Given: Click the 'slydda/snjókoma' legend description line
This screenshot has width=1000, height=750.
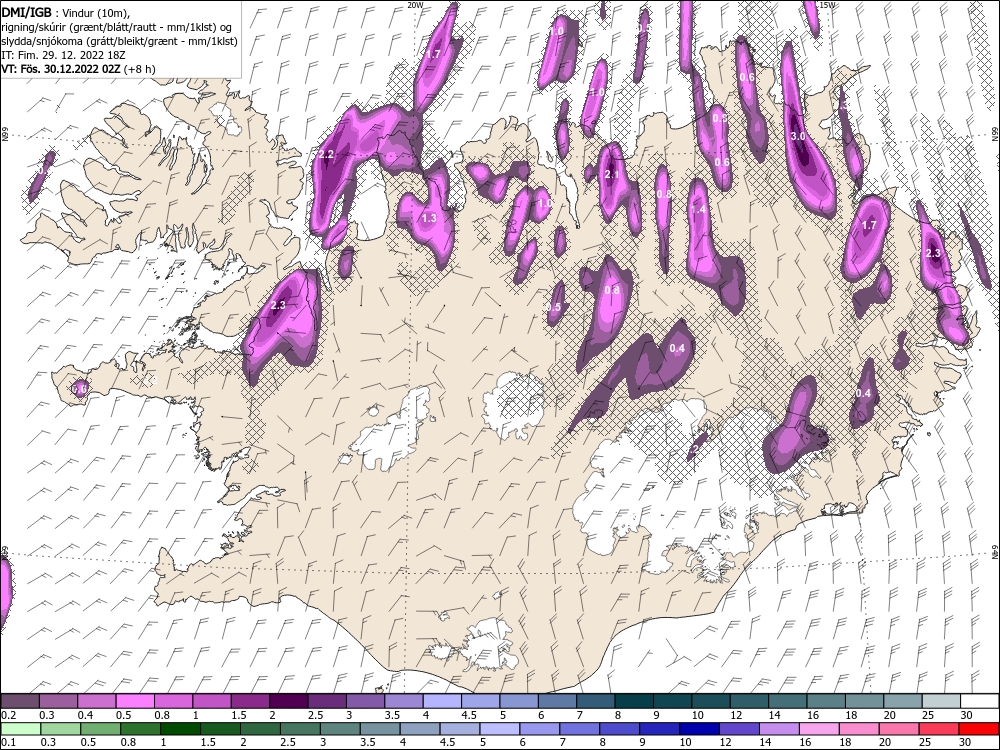Looking at the screenshot, I should tap(119, 41).
